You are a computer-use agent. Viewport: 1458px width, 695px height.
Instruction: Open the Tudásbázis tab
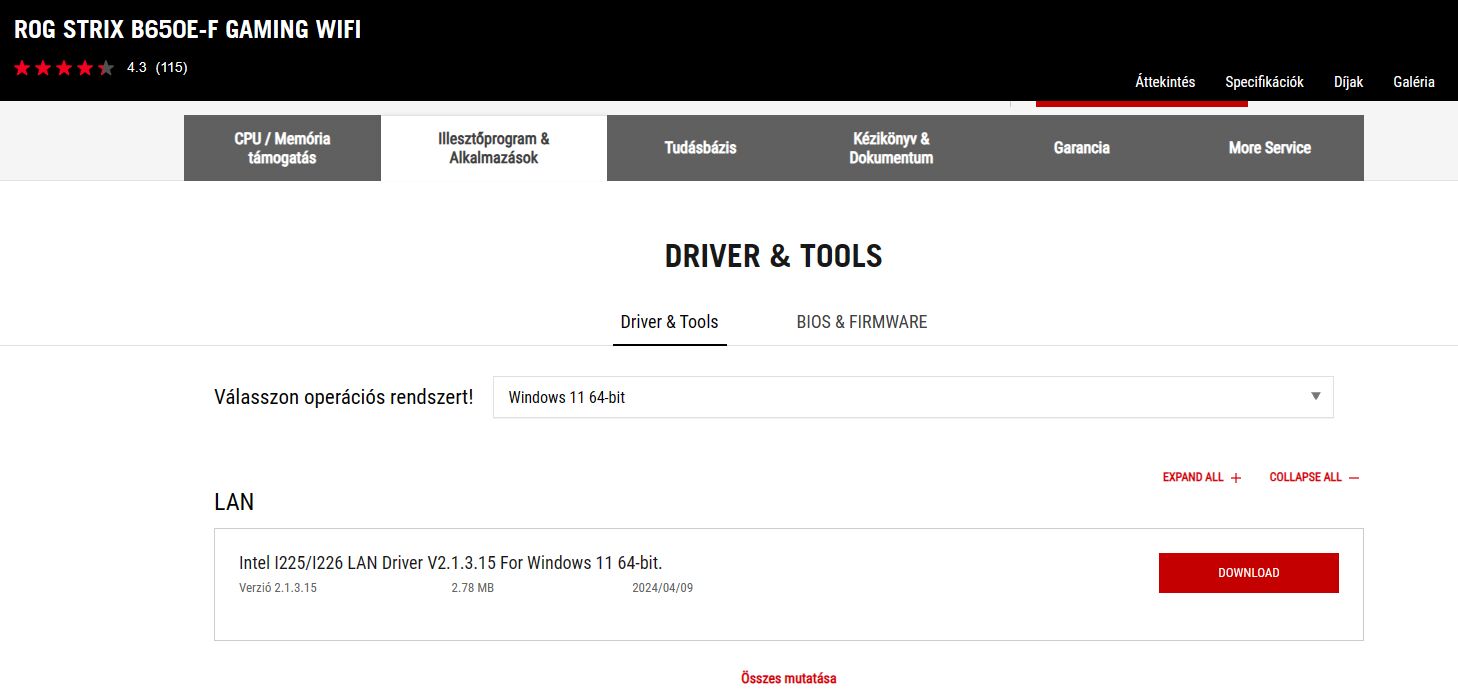[700, 148]
